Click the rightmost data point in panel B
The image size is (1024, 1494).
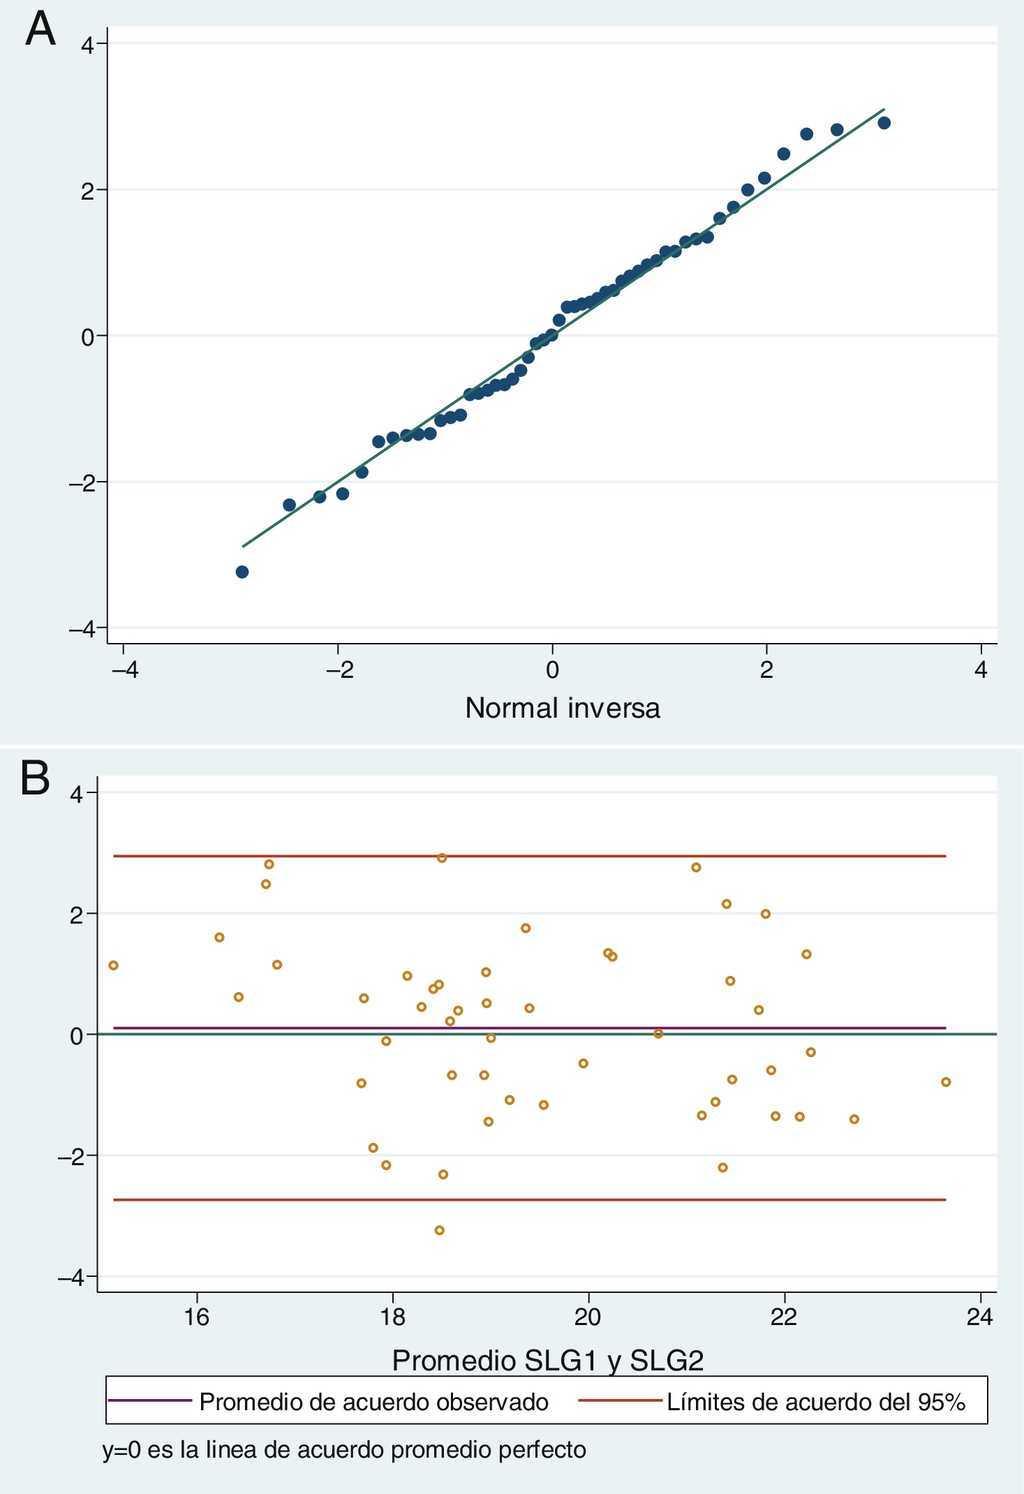946,1082
